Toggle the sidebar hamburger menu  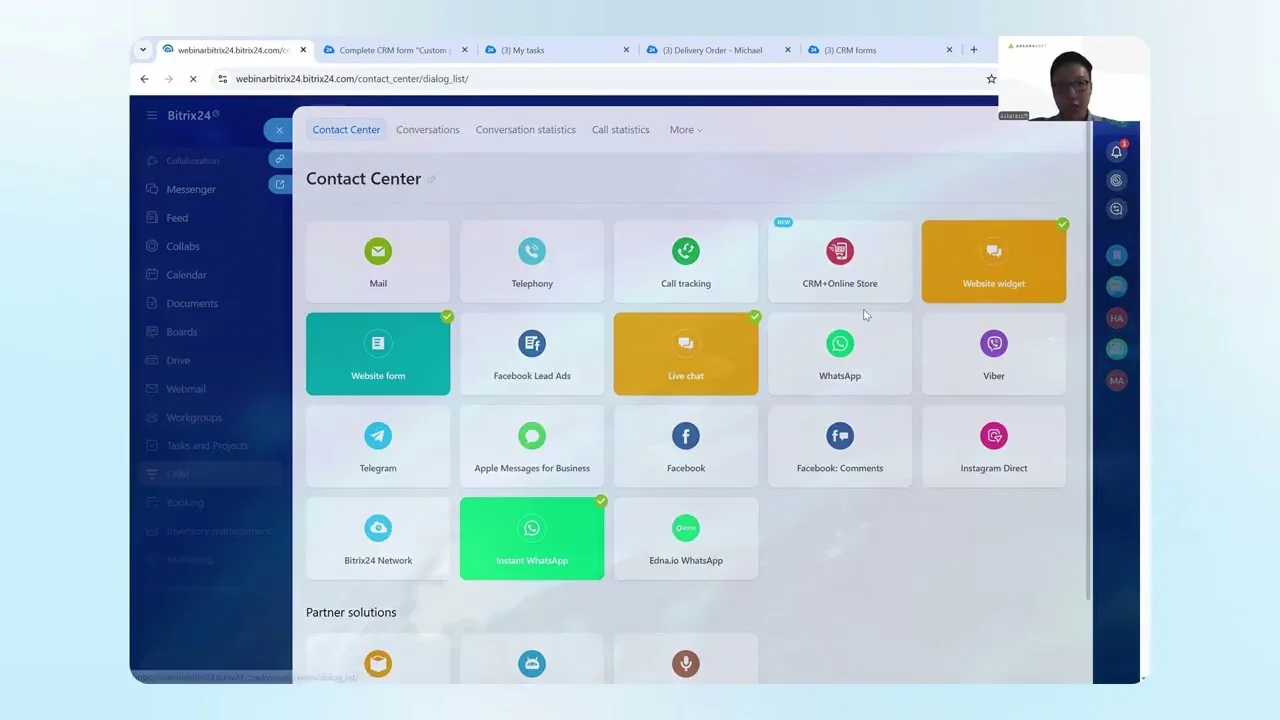[x=152, y=115]
